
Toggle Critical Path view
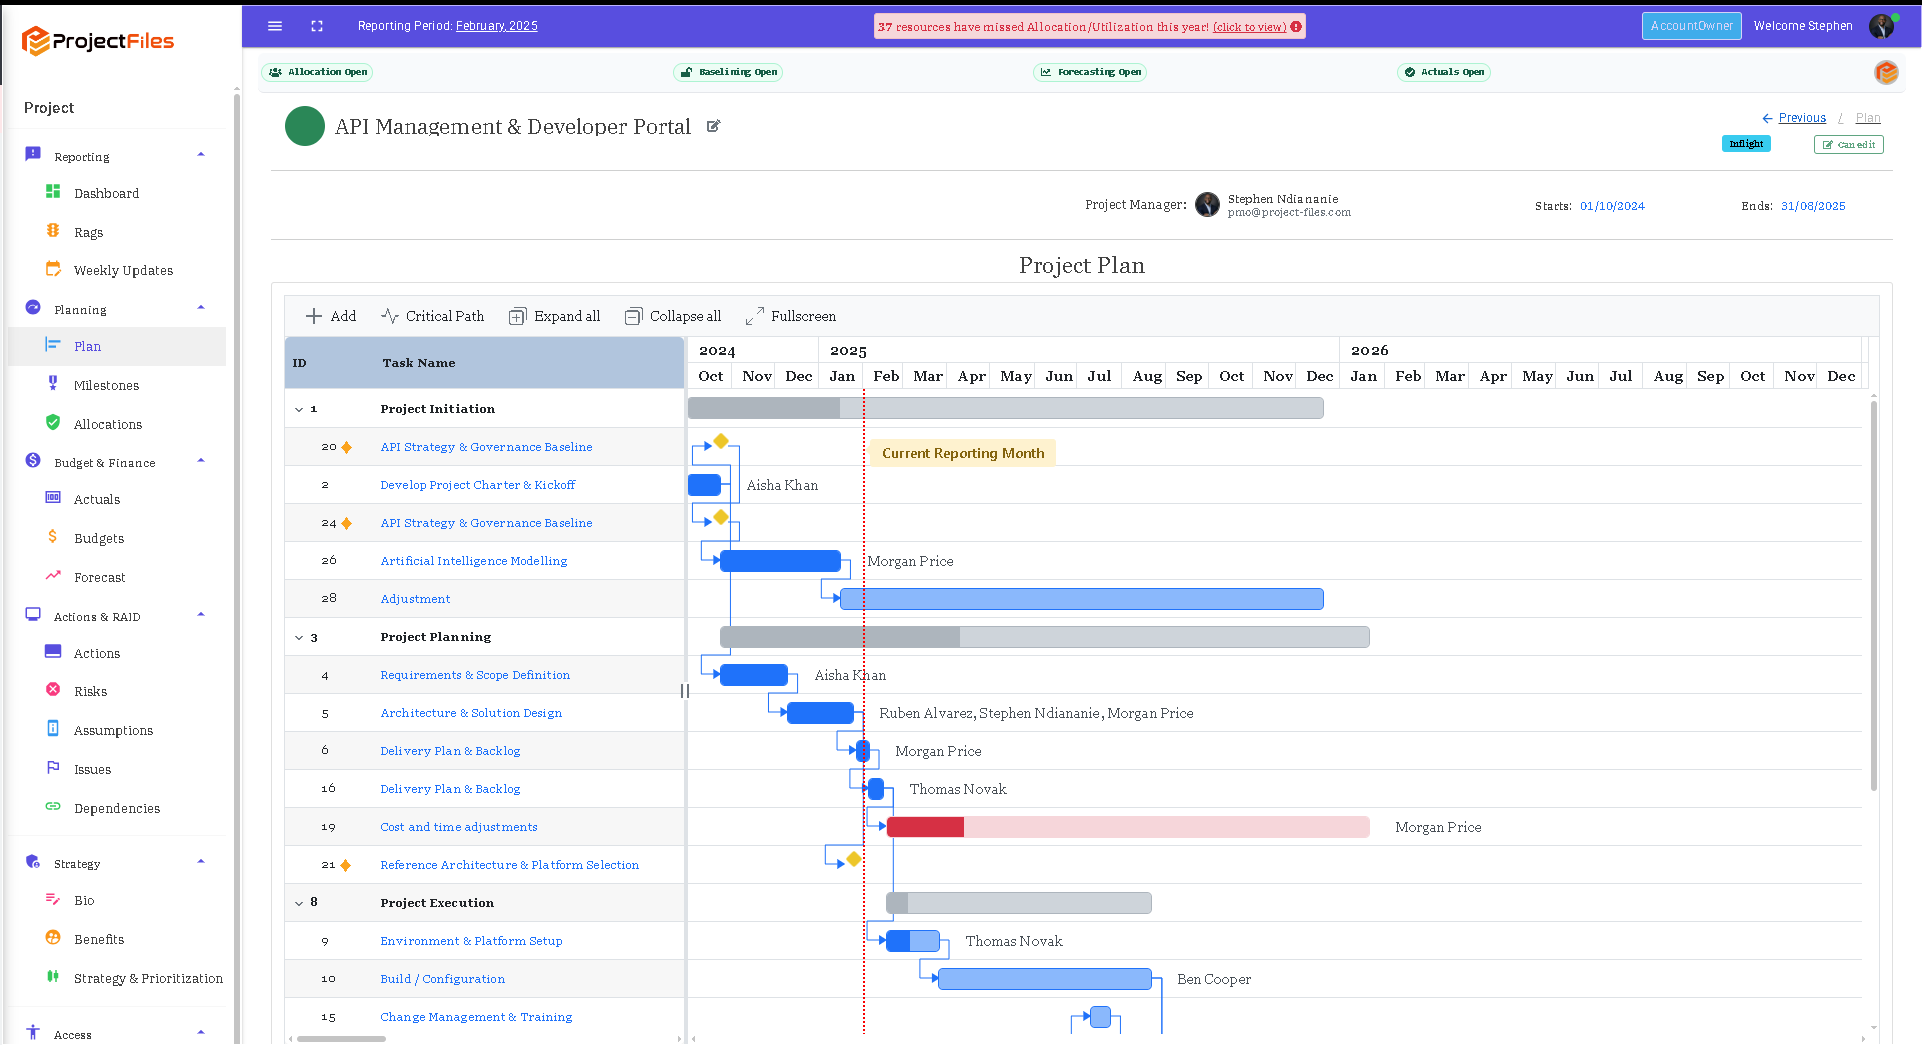pos(432,316)
